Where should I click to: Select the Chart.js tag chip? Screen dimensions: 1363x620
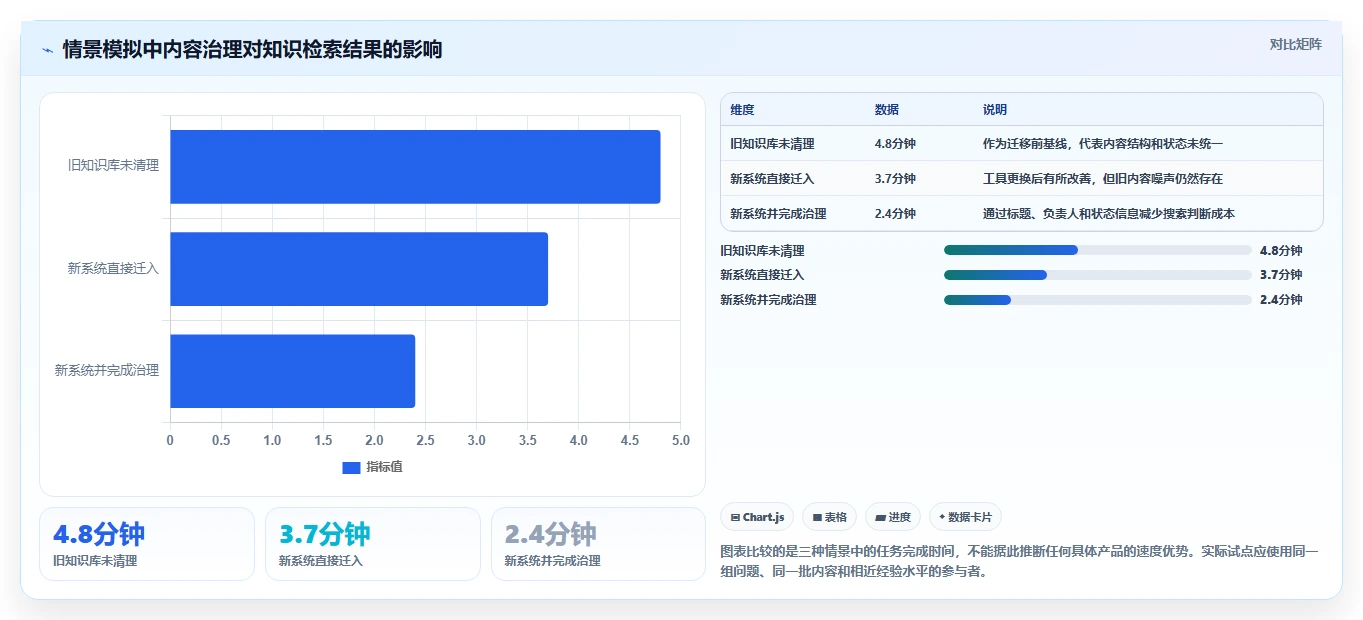coord(757,517)
